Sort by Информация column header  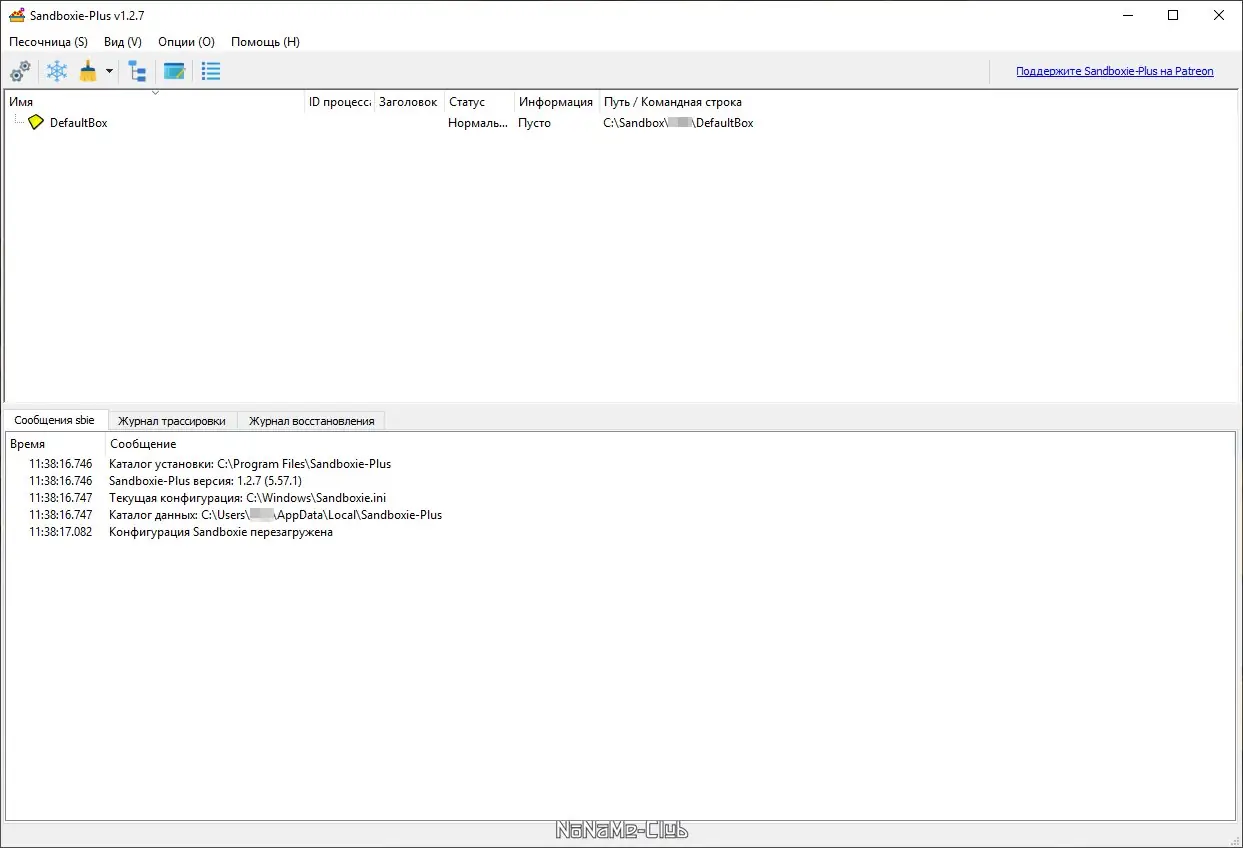coord(557,102)
